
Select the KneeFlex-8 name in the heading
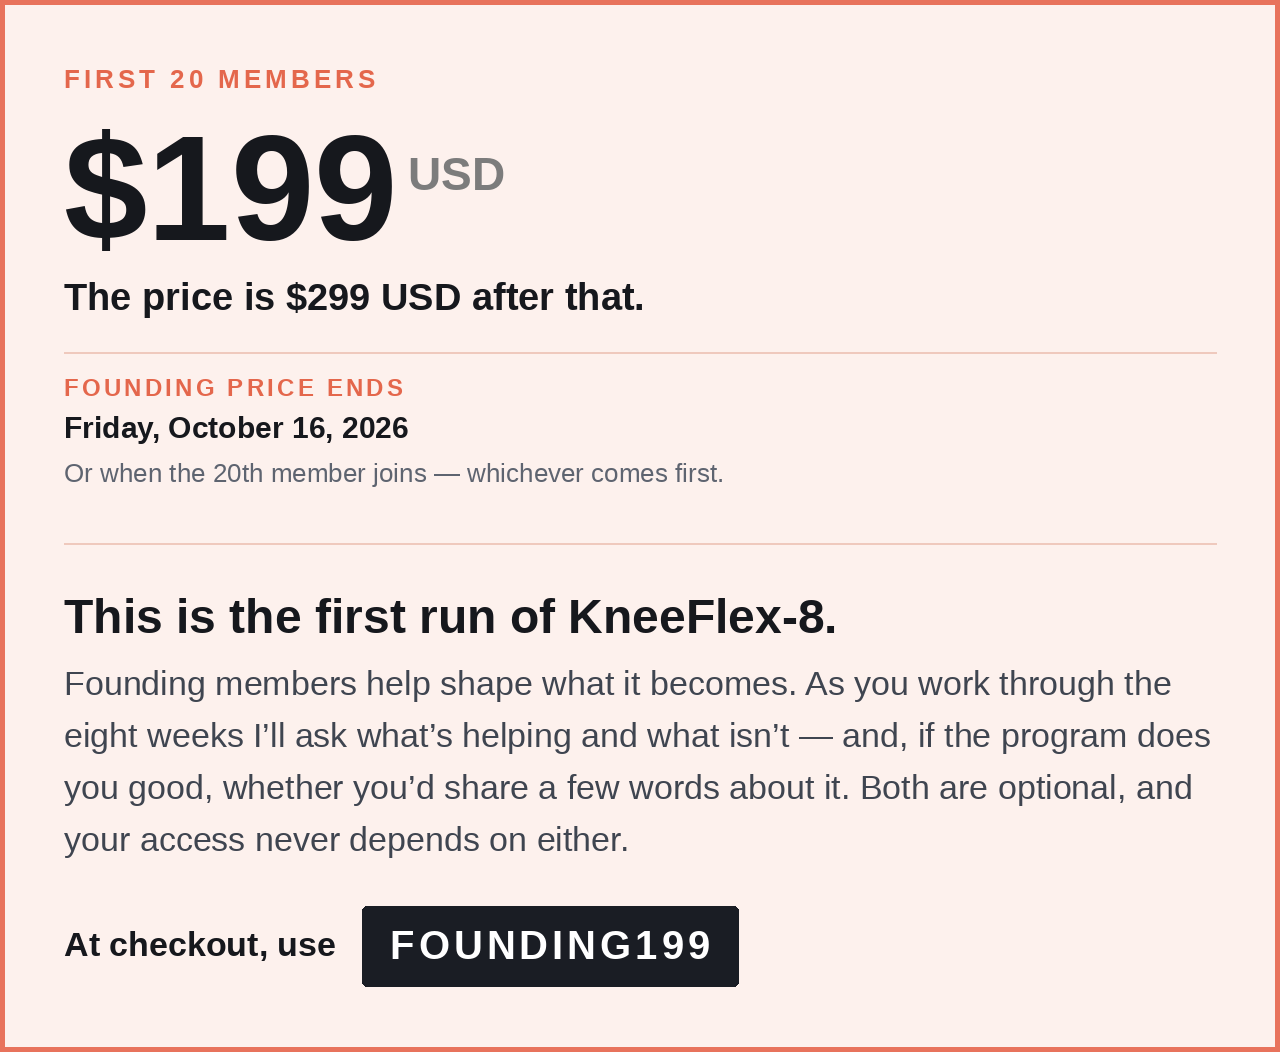pyautogui.click(x=702, y=617)
